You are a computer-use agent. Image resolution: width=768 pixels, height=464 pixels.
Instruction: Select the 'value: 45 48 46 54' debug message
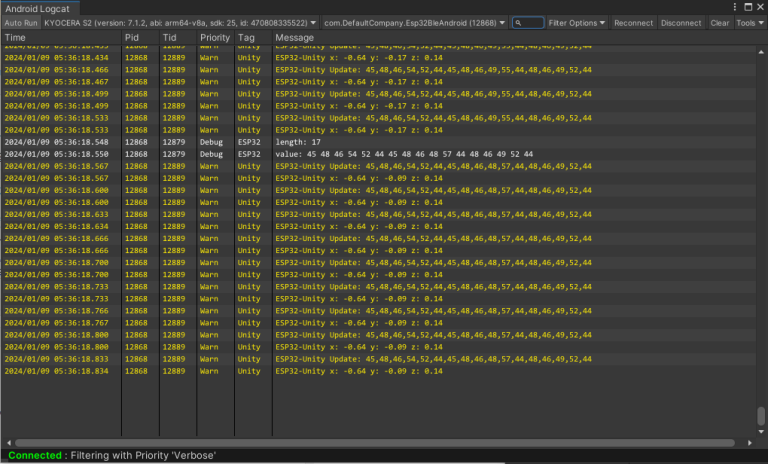404,154
